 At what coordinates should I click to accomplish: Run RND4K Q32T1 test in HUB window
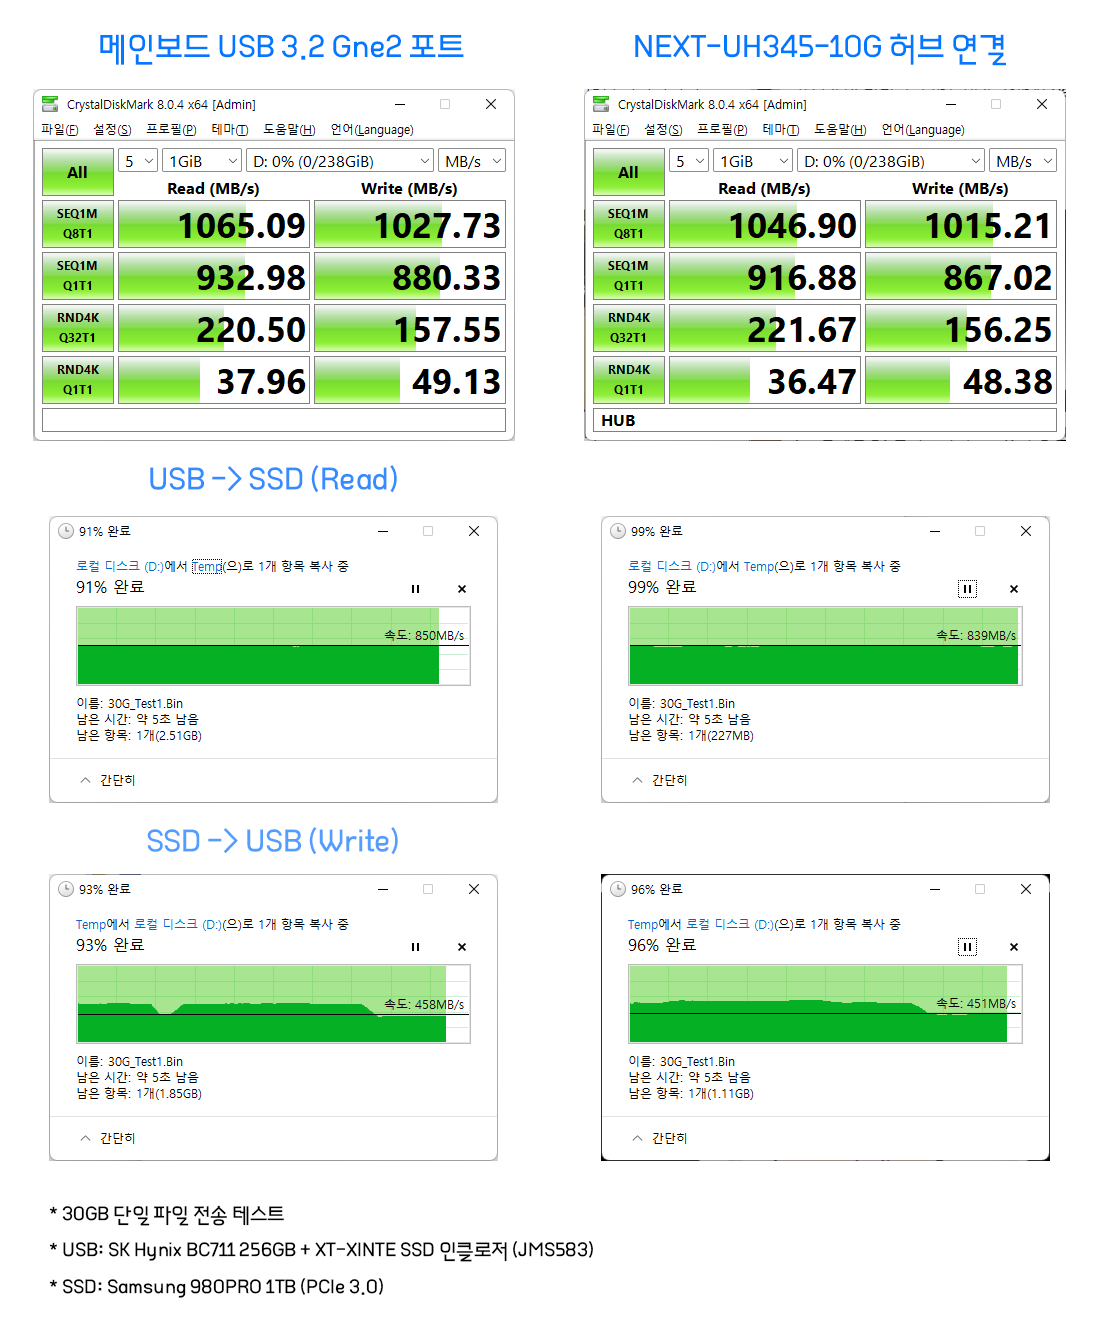pos(628,328)
